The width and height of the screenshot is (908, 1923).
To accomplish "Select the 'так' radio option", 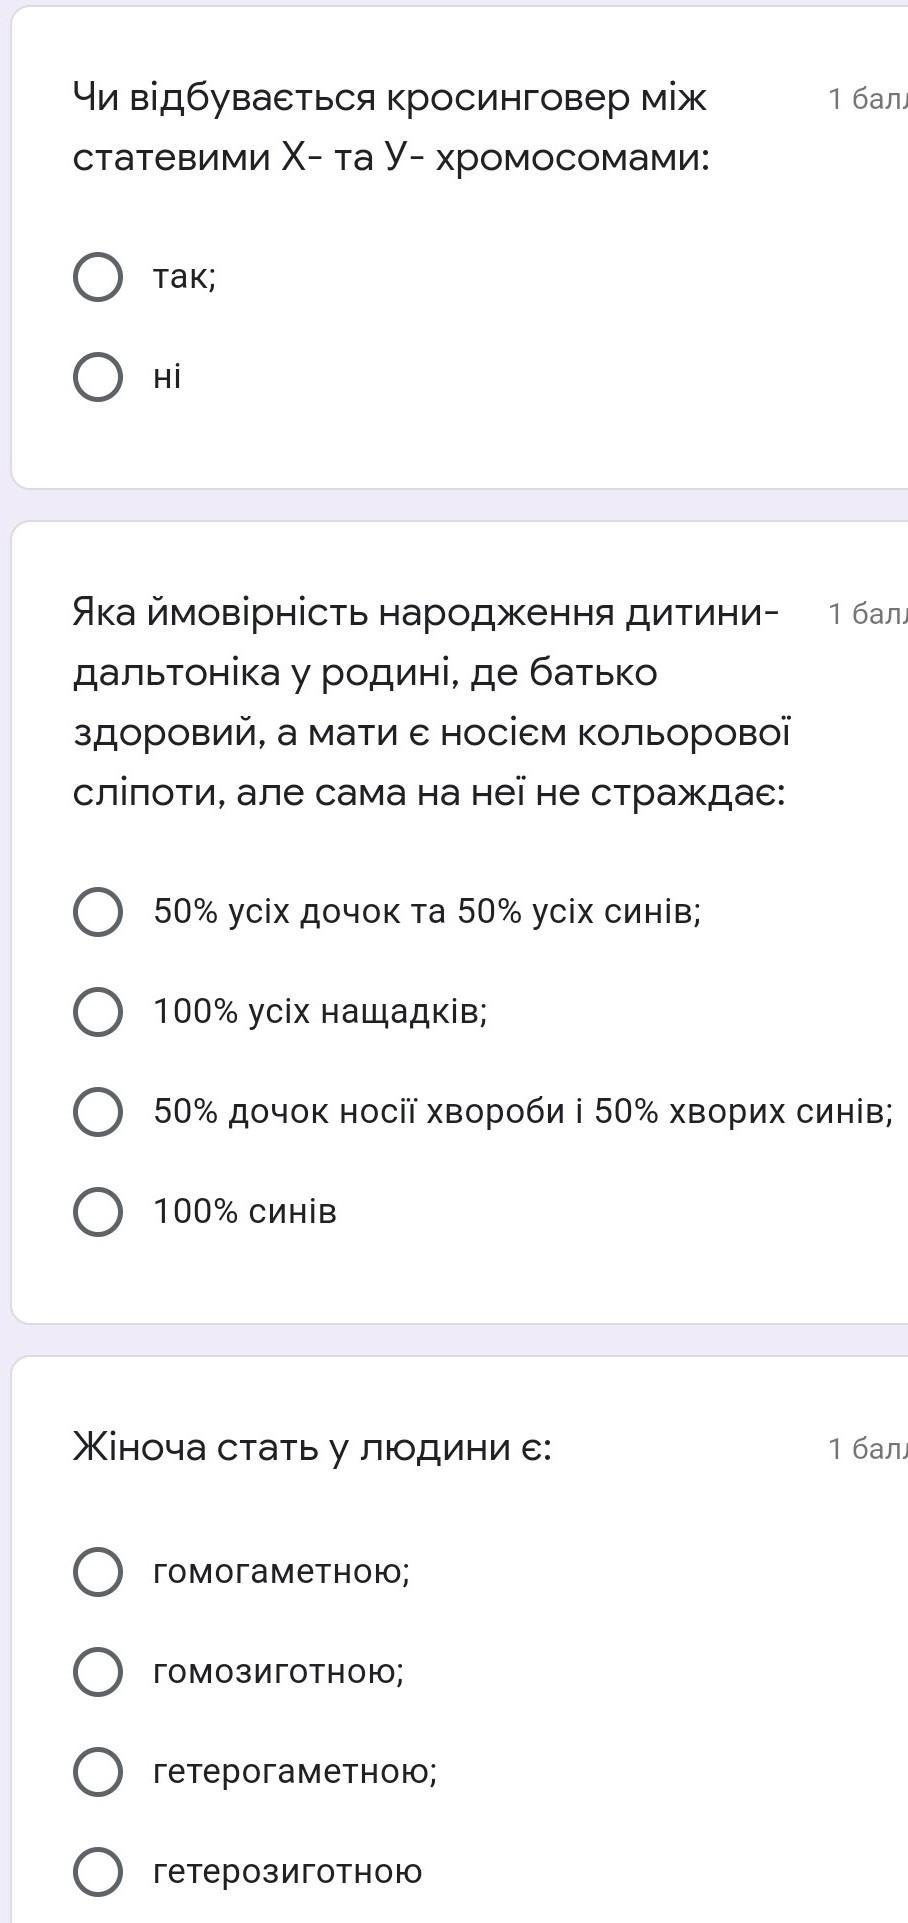I will [x=98, y=276].
